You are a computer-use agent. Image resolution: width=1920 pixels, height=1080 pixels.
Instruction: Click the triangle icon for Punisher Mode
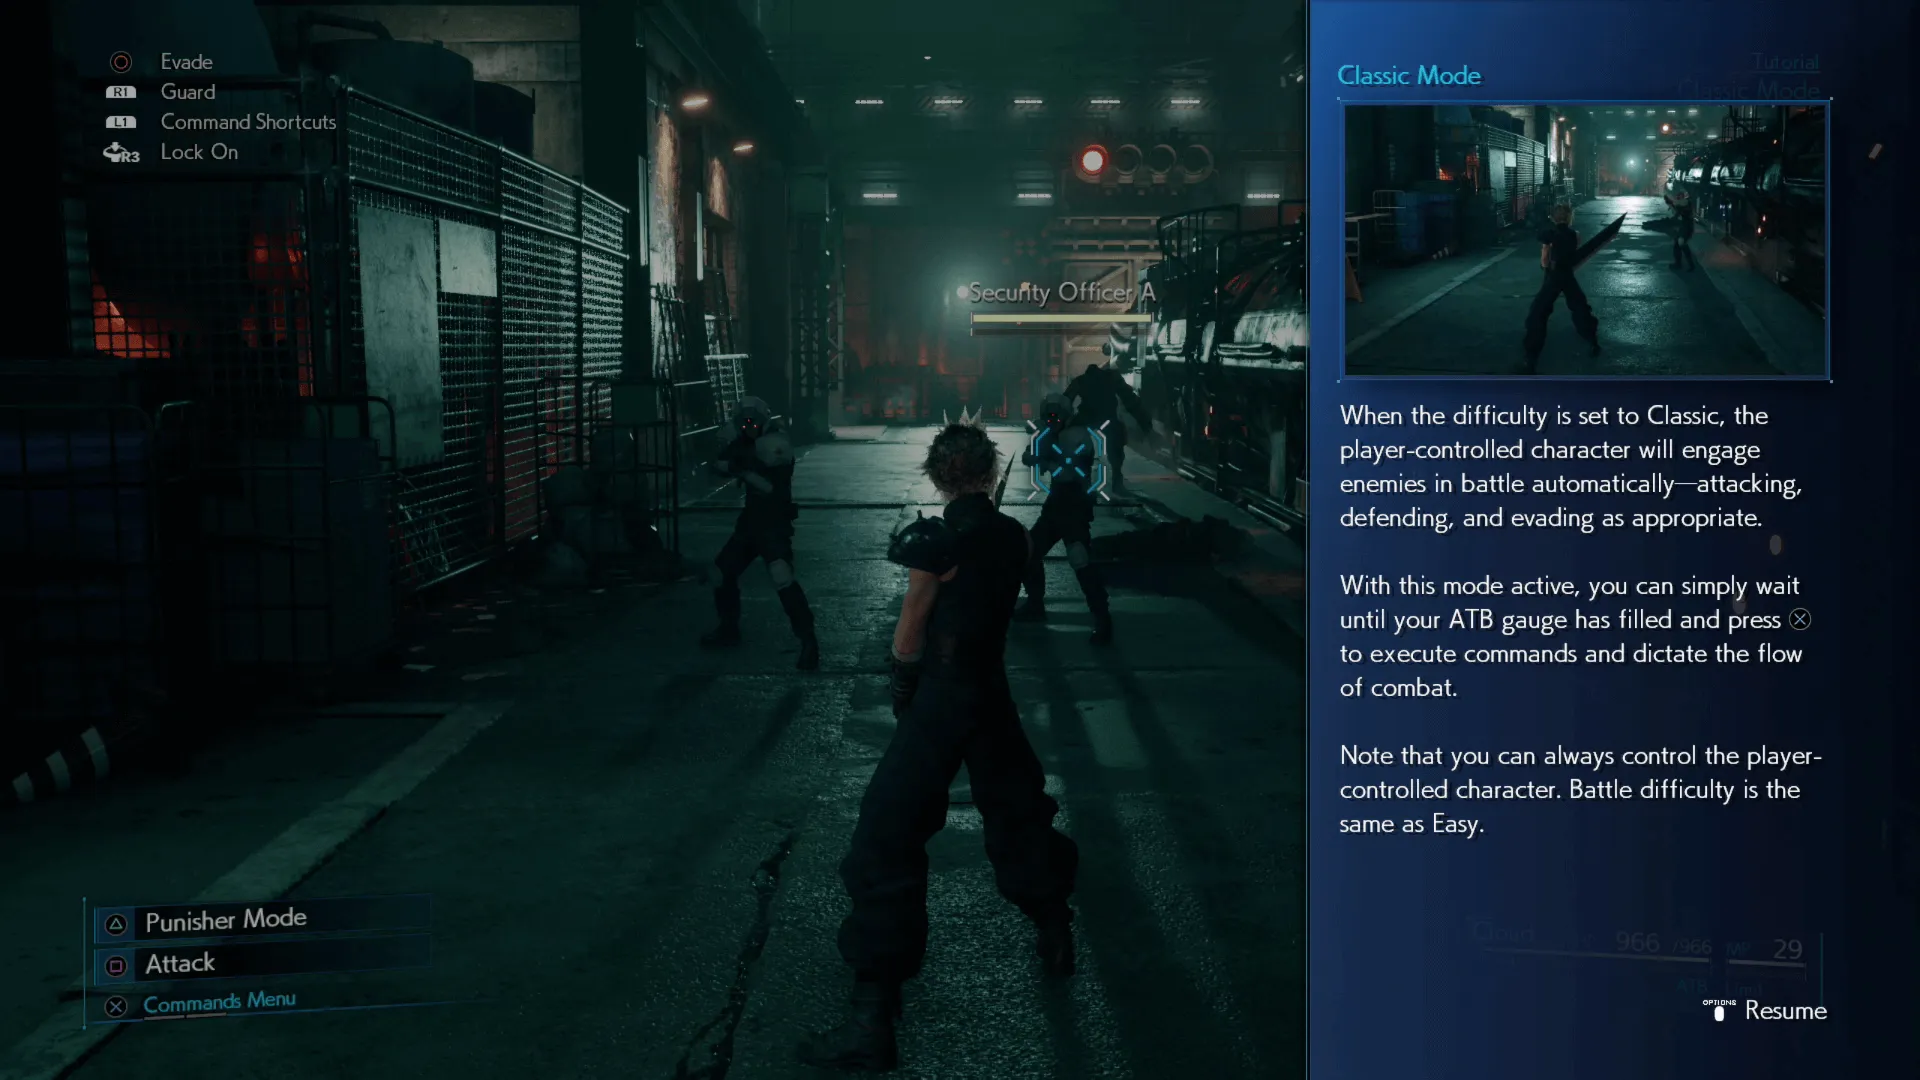tap(116, 924)
